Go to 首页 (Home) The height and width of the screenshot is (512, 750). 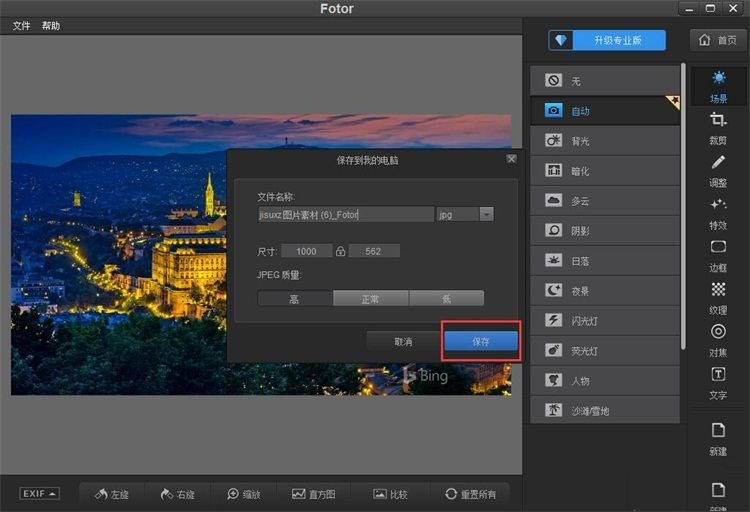pos(717,40)
